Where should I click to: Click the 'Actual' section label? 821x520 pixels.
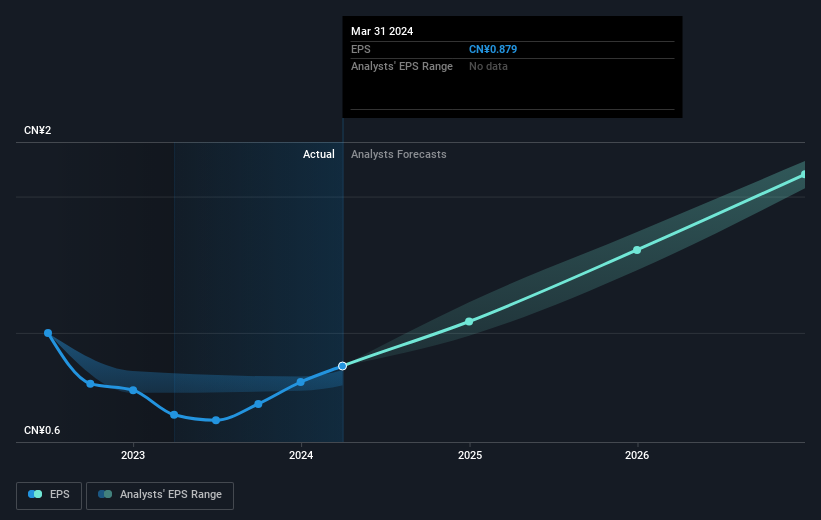coord(318,154)
